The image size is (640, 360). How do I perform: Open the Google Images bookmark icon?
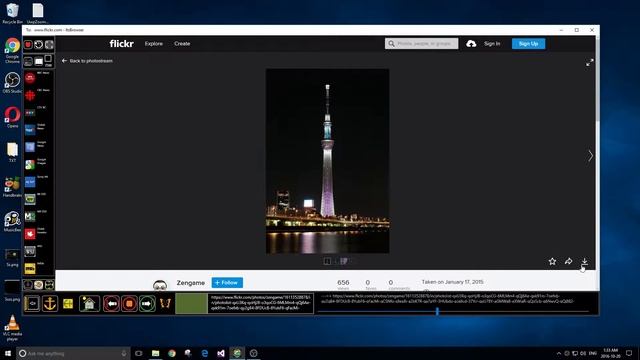(x=30, y=164)
